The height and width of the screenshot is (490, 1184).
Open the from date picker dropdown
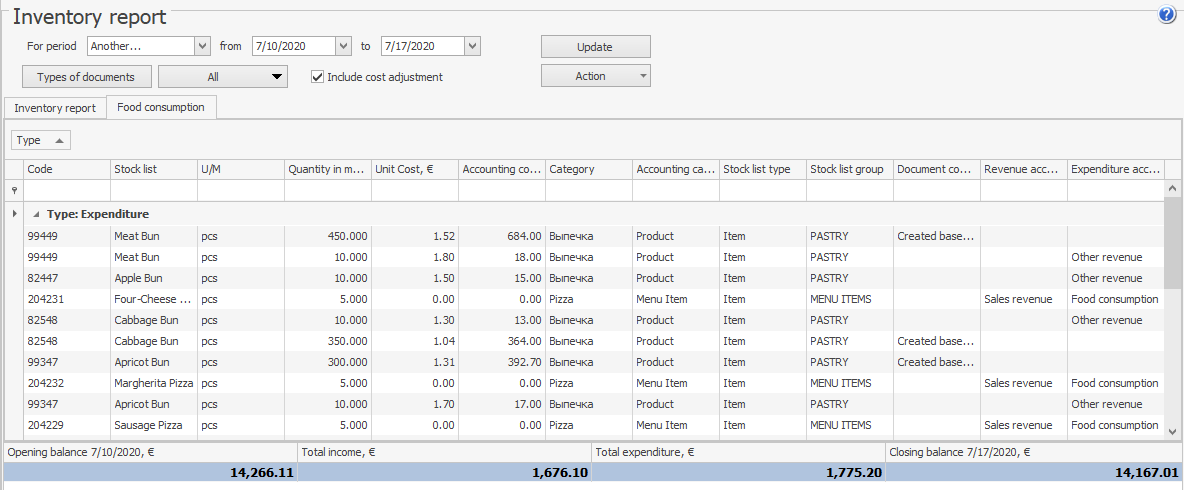(344, 46)
